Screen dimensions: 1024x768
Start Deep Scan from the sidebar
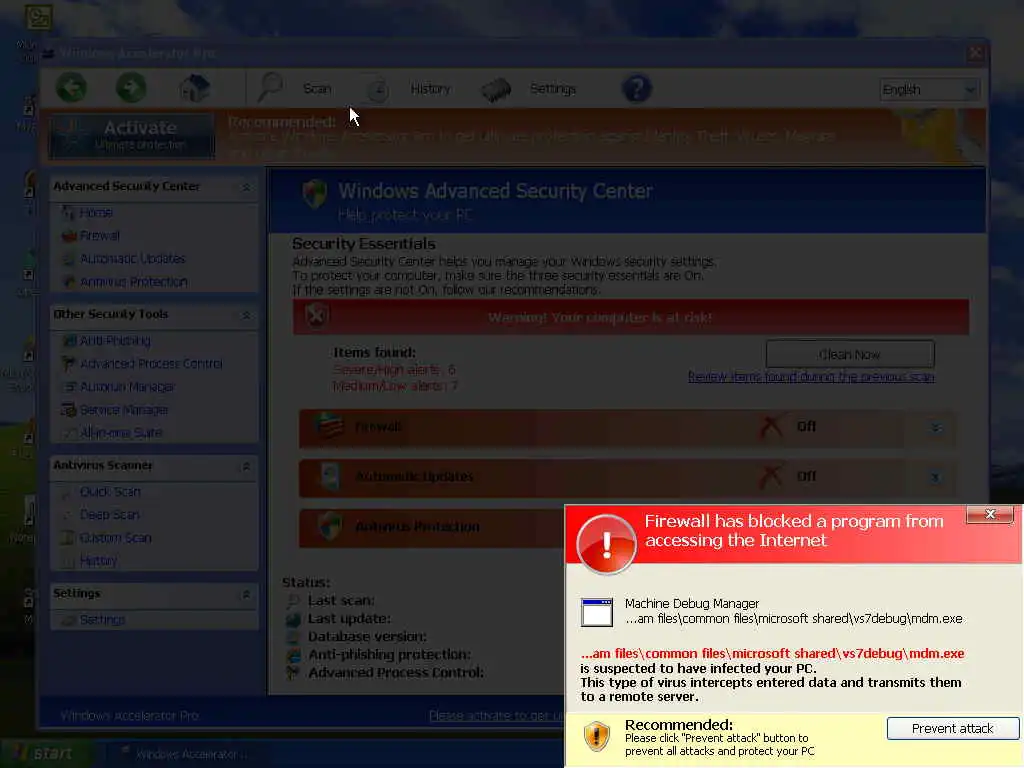110,515
